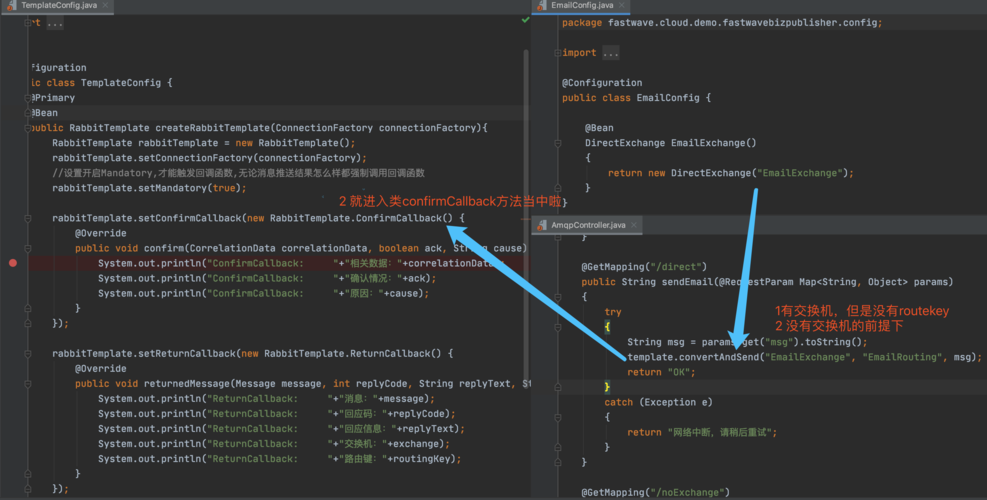Toggle the red breakpoint on ConfirmCallback println line

[x=13, y=263]
